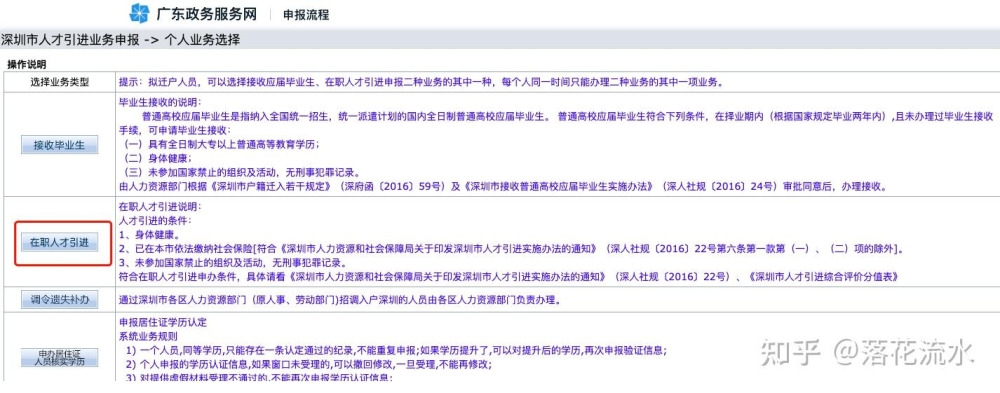Select the 申报流程 header label
1000x393 pixels.
coord(306,15)
